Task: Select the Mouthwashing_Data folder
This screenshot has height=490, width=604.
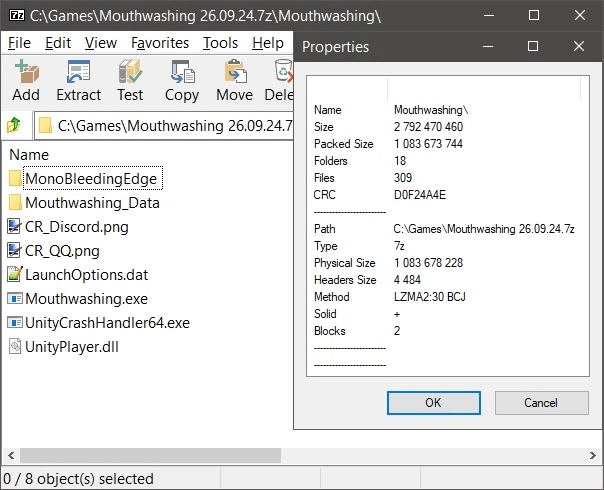Action: pos(92,203)
